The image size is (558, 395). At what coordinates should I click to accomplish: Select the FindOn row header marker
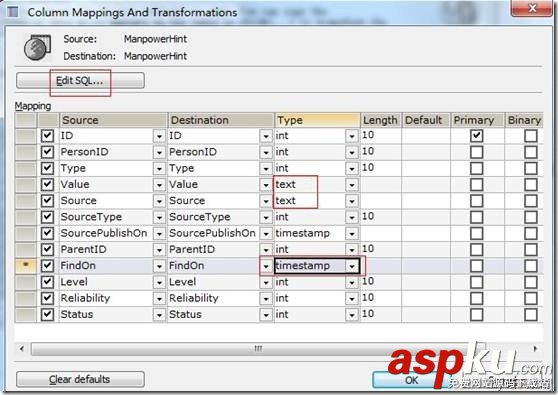tap(26, 266)
